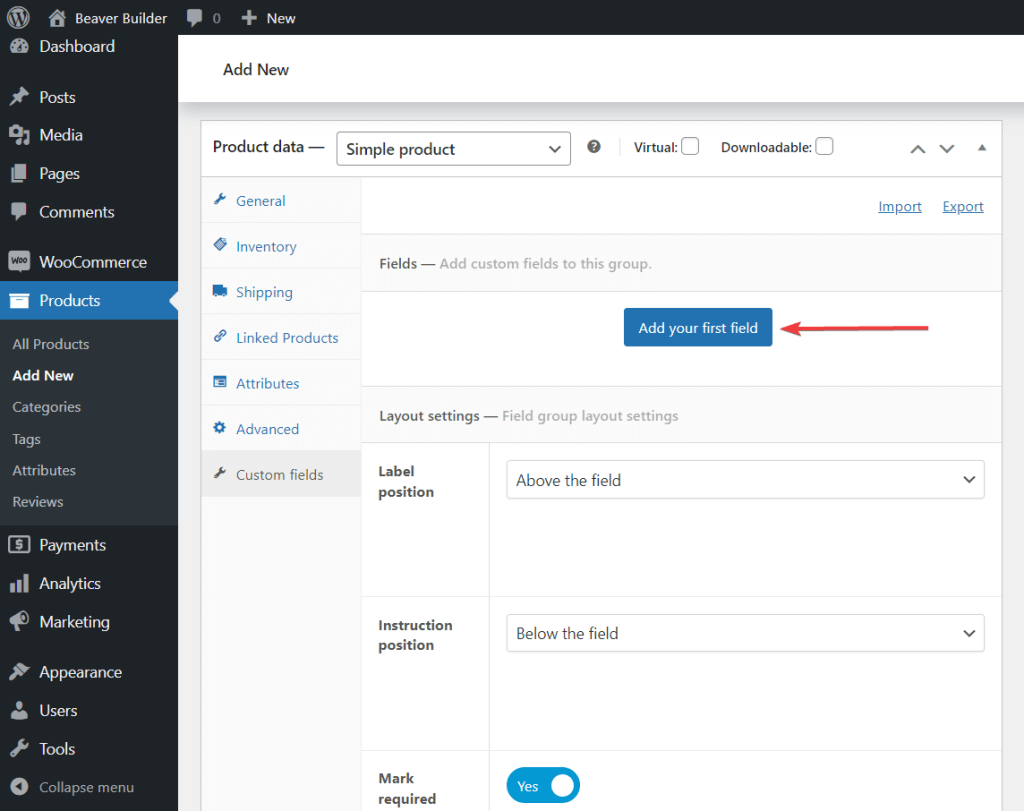Click the Export link
Screen dimensions: 1024x811
coord(962,205)
